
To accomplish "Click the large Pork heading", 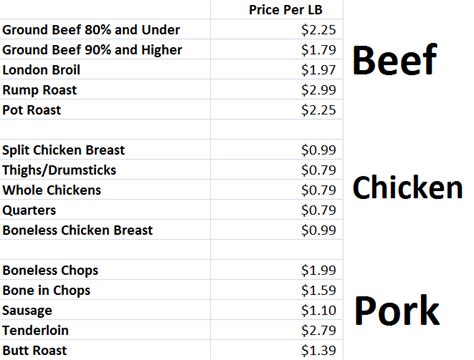I will 397,310.
